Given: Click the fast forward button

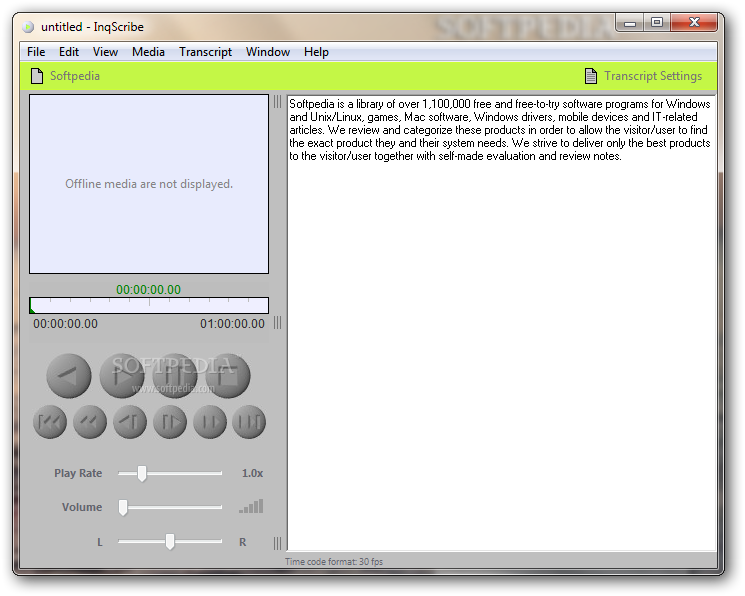Looking at the screenshot, I should [210, 422].
